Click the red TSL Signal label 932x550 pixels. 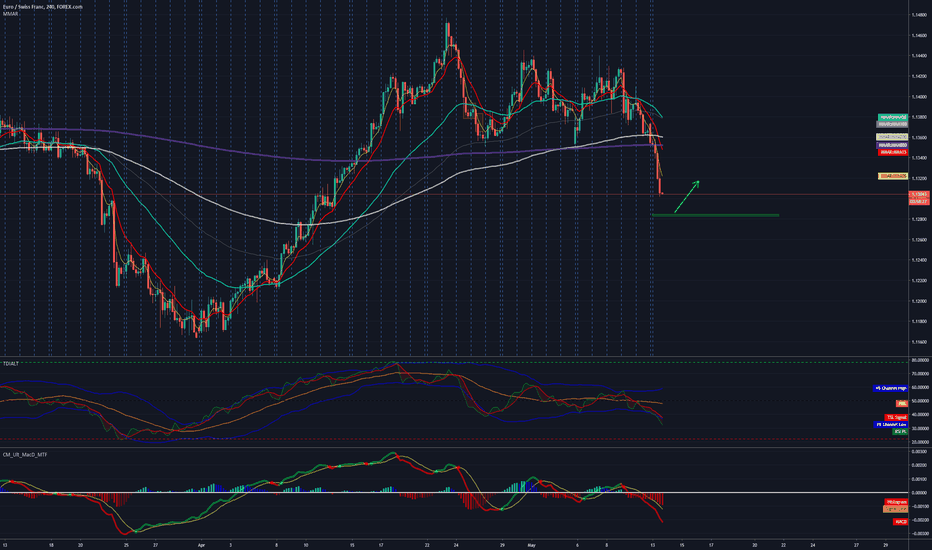(896, 417)
